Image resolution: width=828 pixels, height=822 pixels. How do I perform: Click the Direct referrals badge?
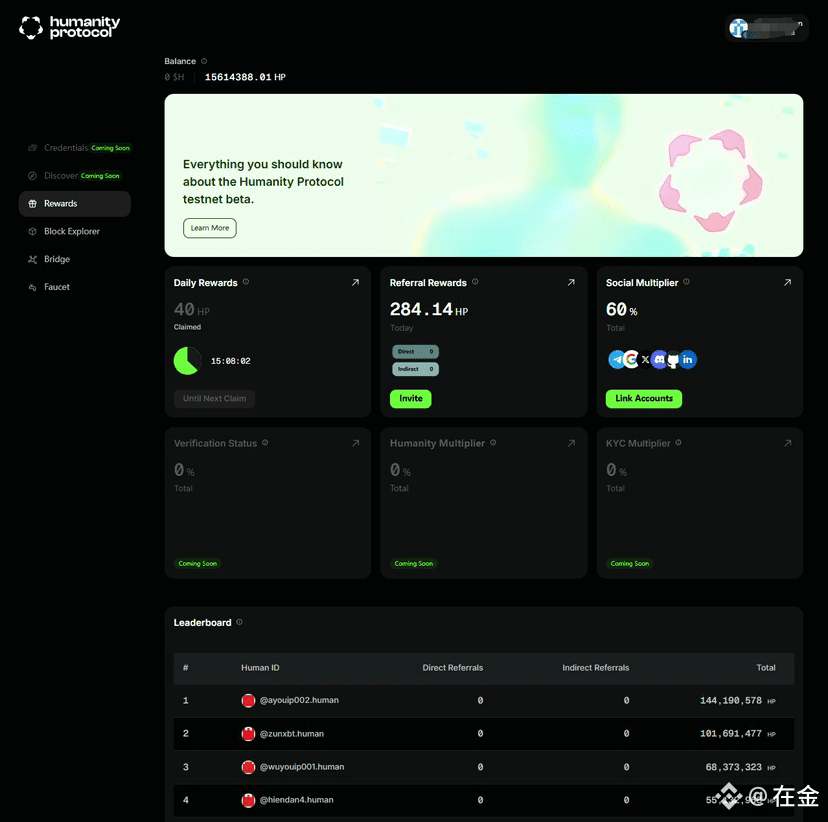click(x=416, y=352)
